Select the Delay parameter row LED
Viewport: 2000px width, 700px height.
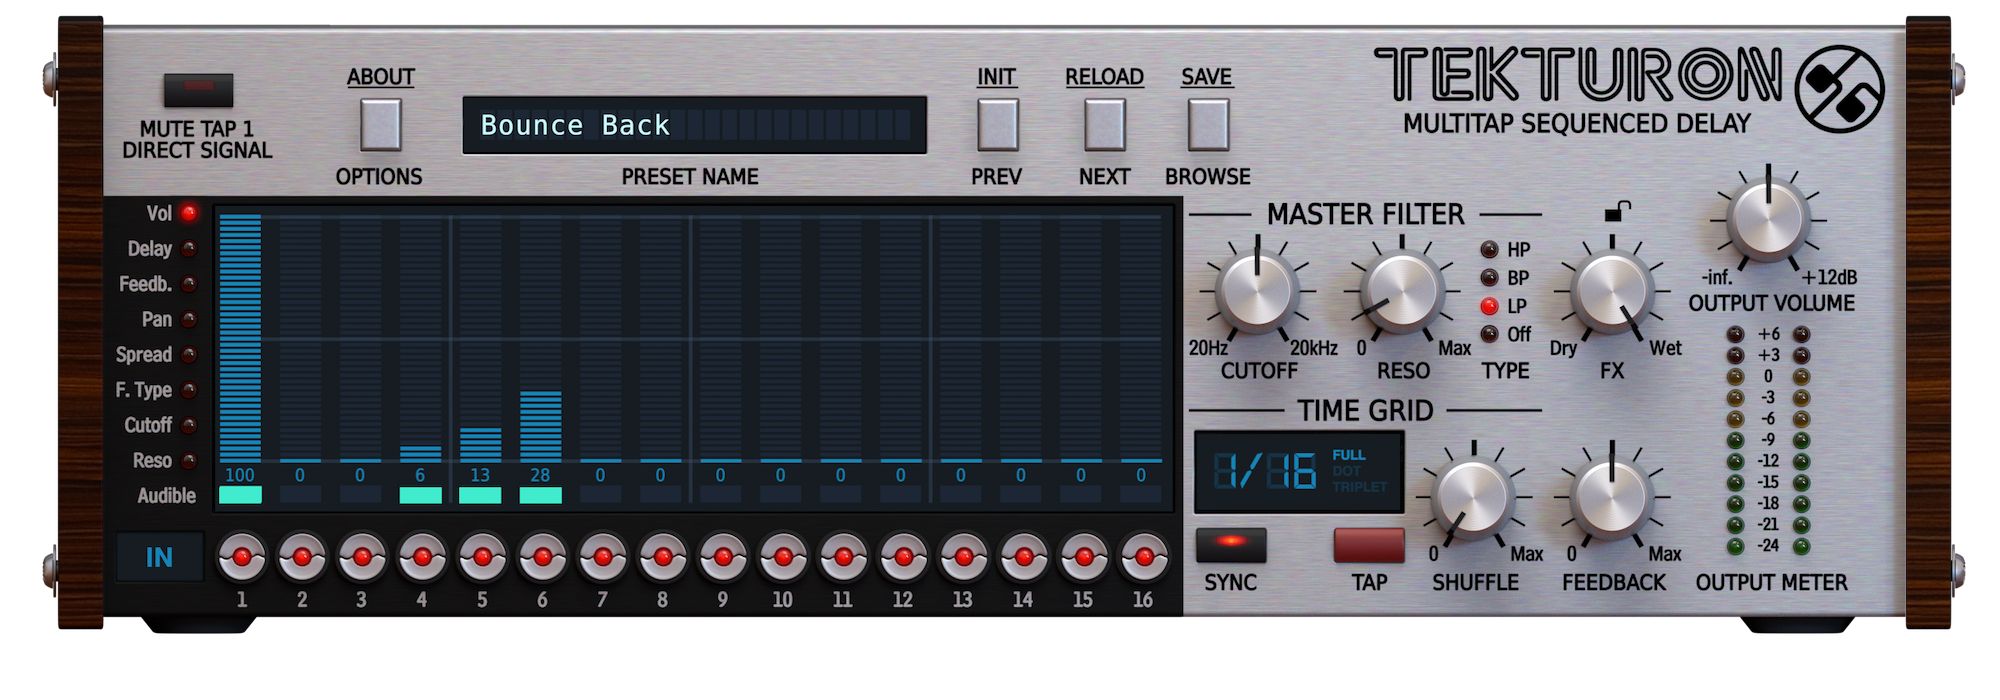188,249
